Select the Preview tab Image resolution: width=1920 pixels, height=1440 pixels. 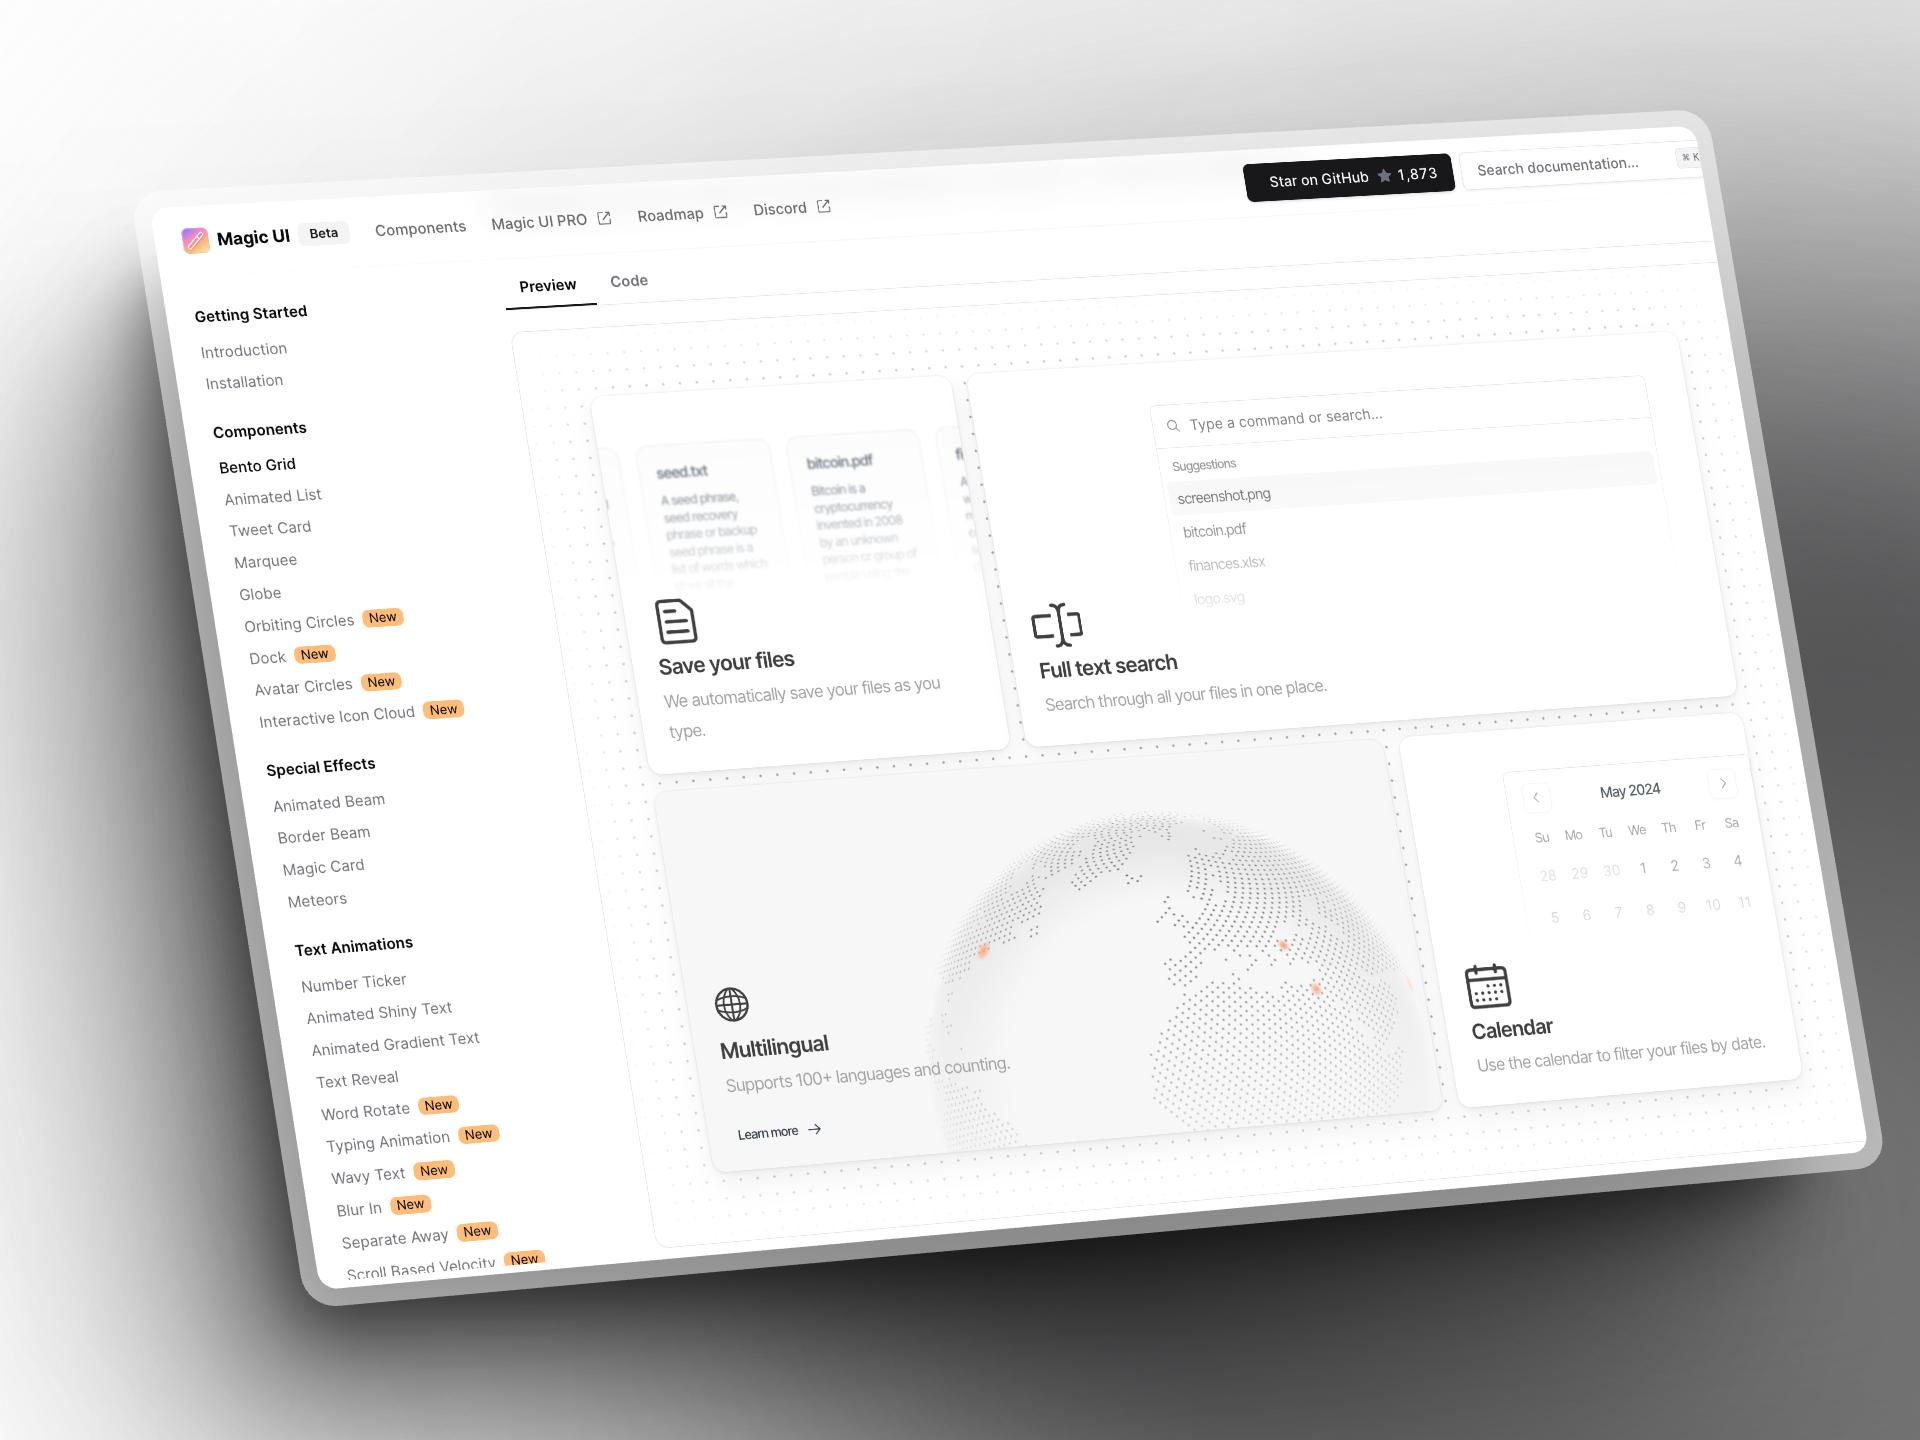point(549,284)
